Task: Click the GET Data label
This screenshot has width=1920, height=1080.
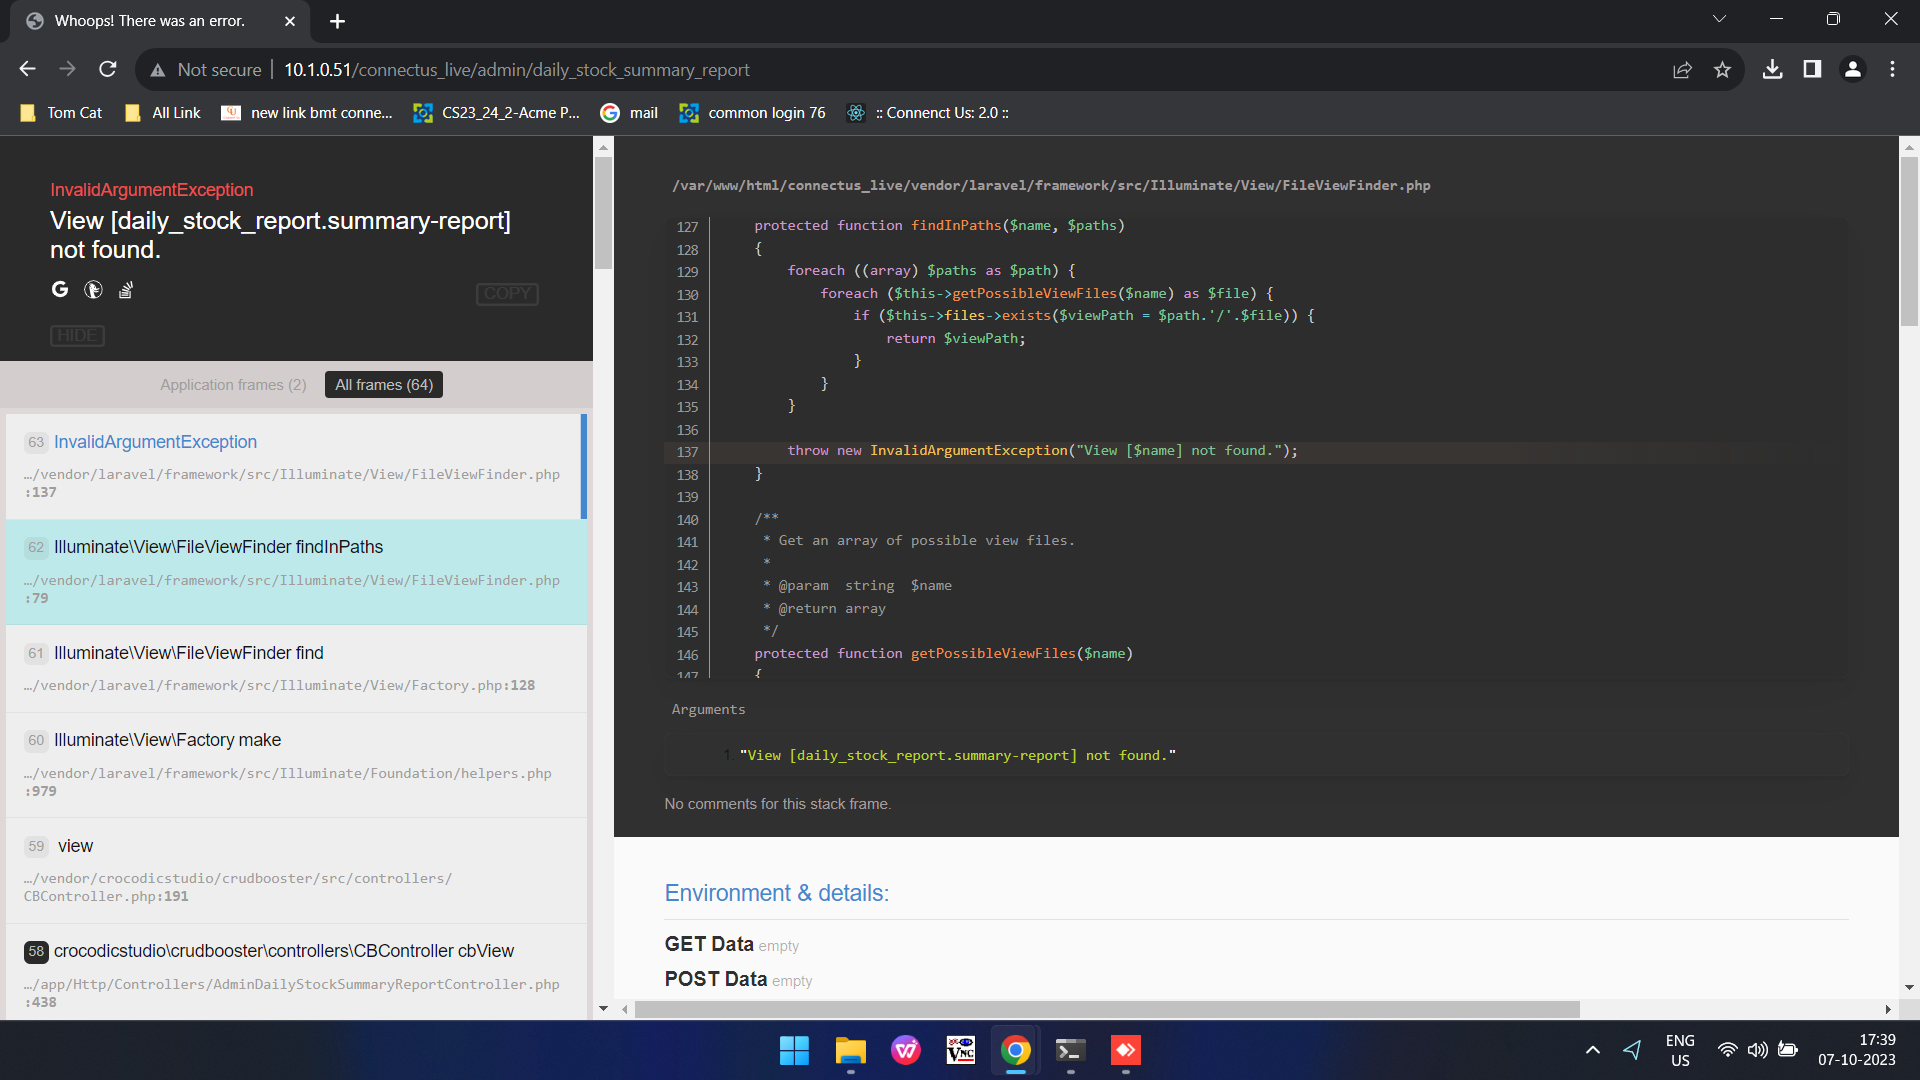Action: (709, 944)
